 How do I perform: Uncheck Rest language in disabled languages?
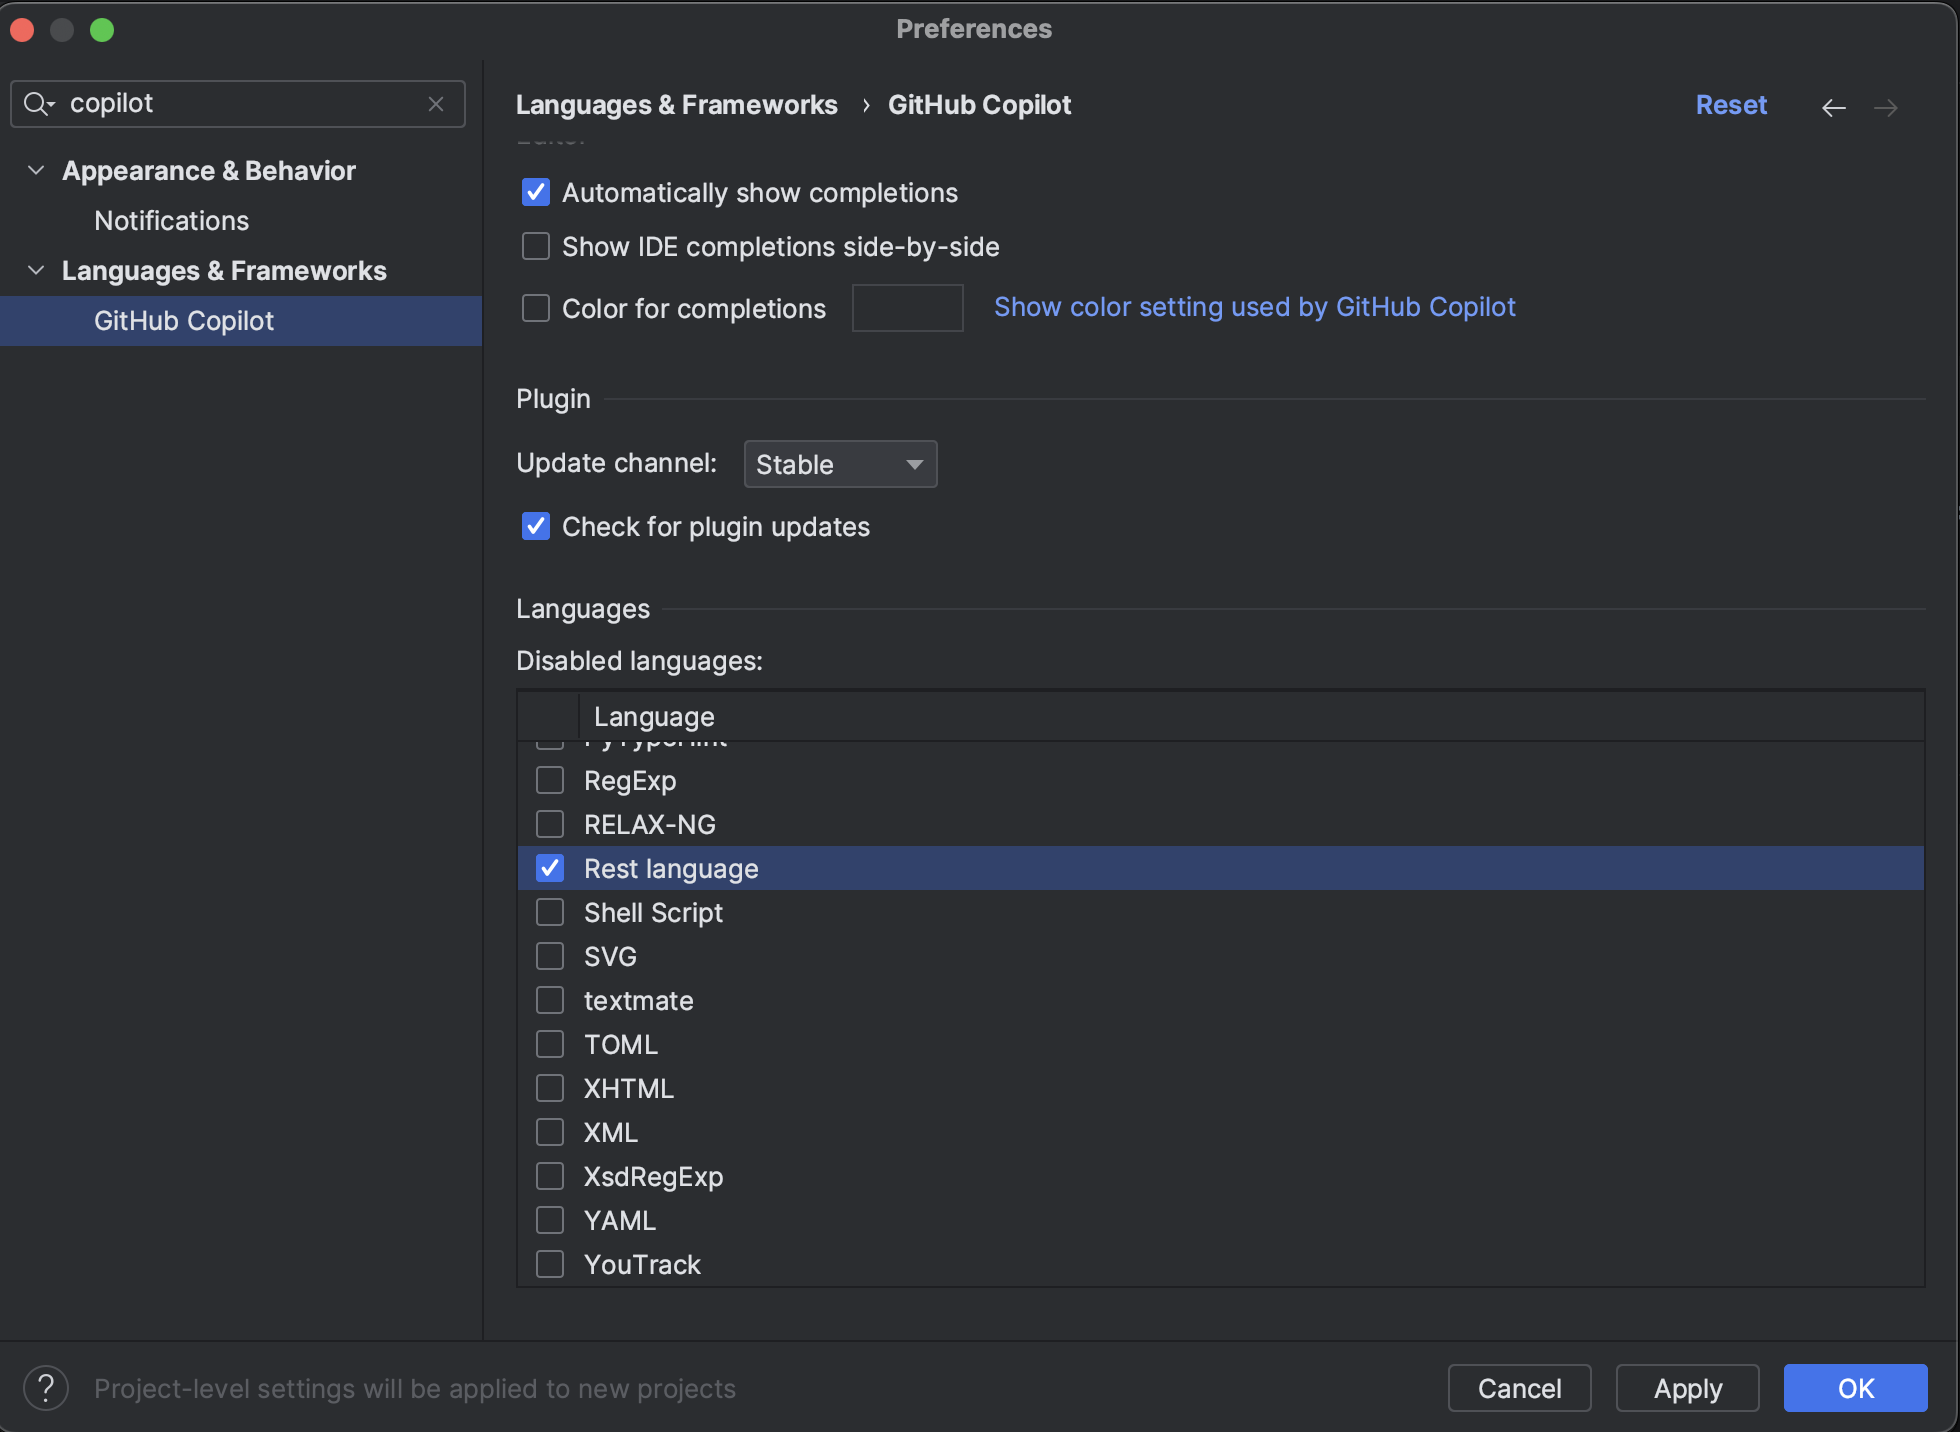coord(549,868)
